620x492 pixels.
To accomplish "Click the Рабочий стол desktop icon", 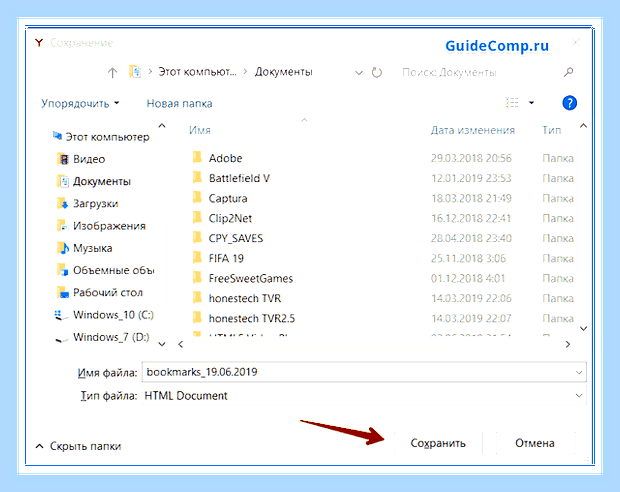I will (x=63, y=293).
